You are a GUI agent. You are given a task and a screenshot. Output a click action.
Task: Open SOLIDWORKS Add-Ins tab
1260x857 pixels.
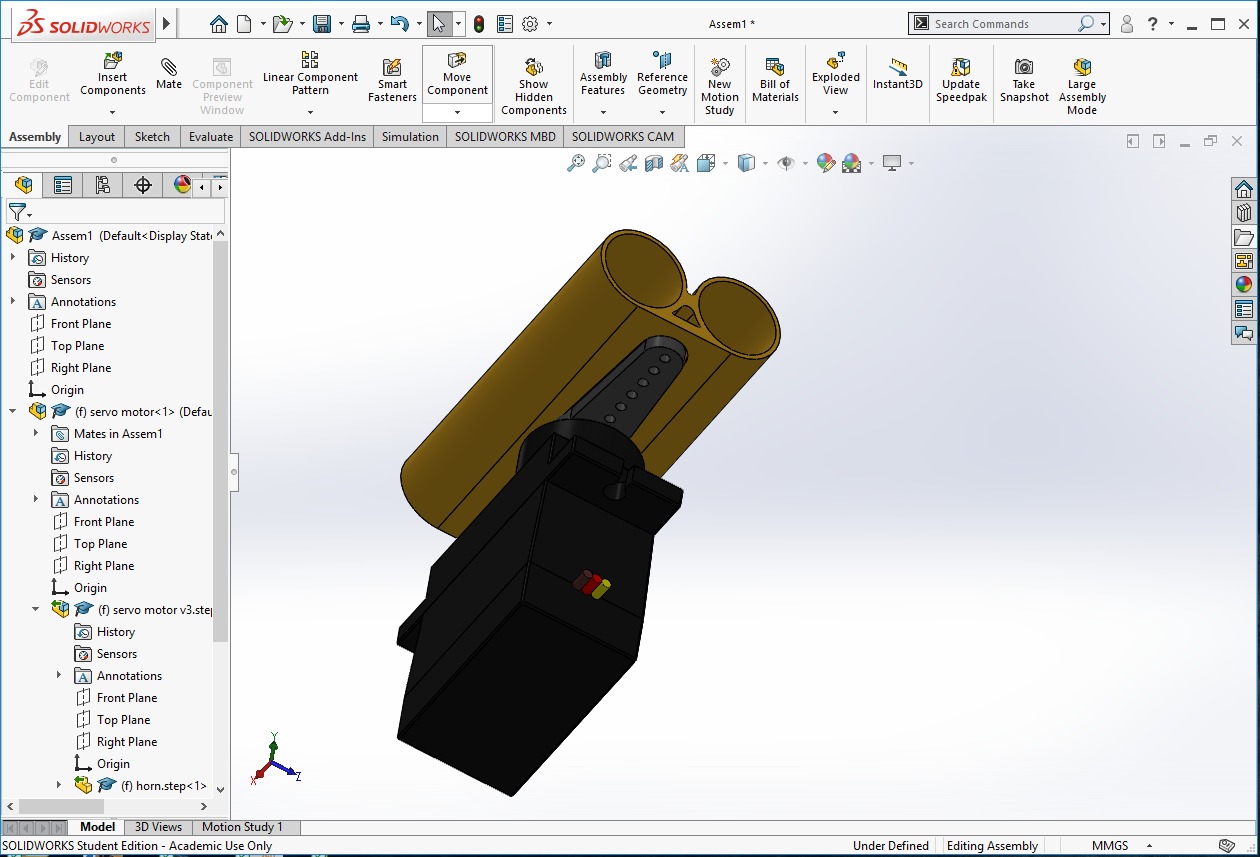click(x=308, y=137)
